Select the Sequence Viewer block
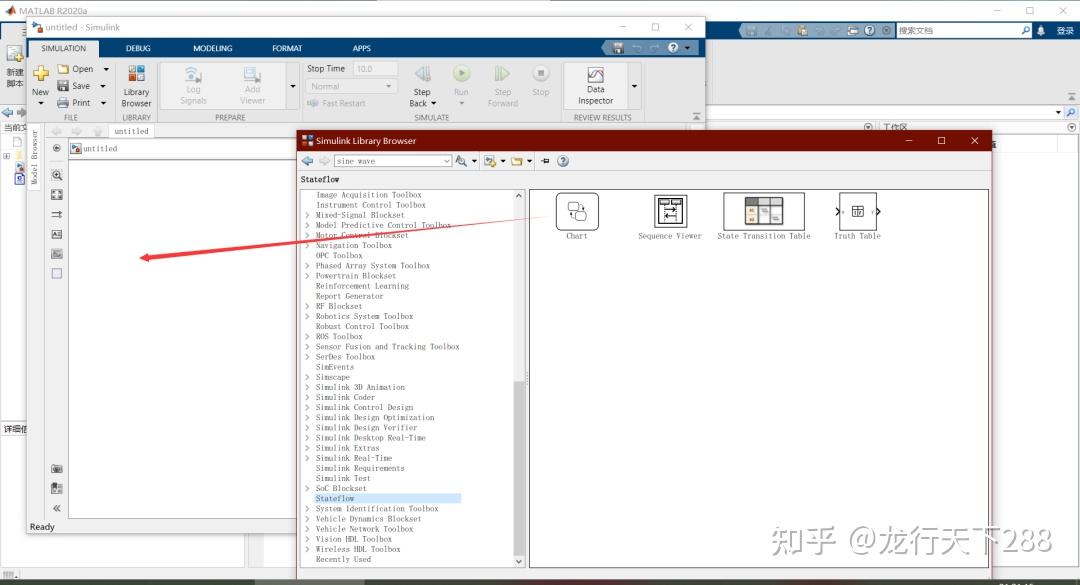 click(670, 212)
